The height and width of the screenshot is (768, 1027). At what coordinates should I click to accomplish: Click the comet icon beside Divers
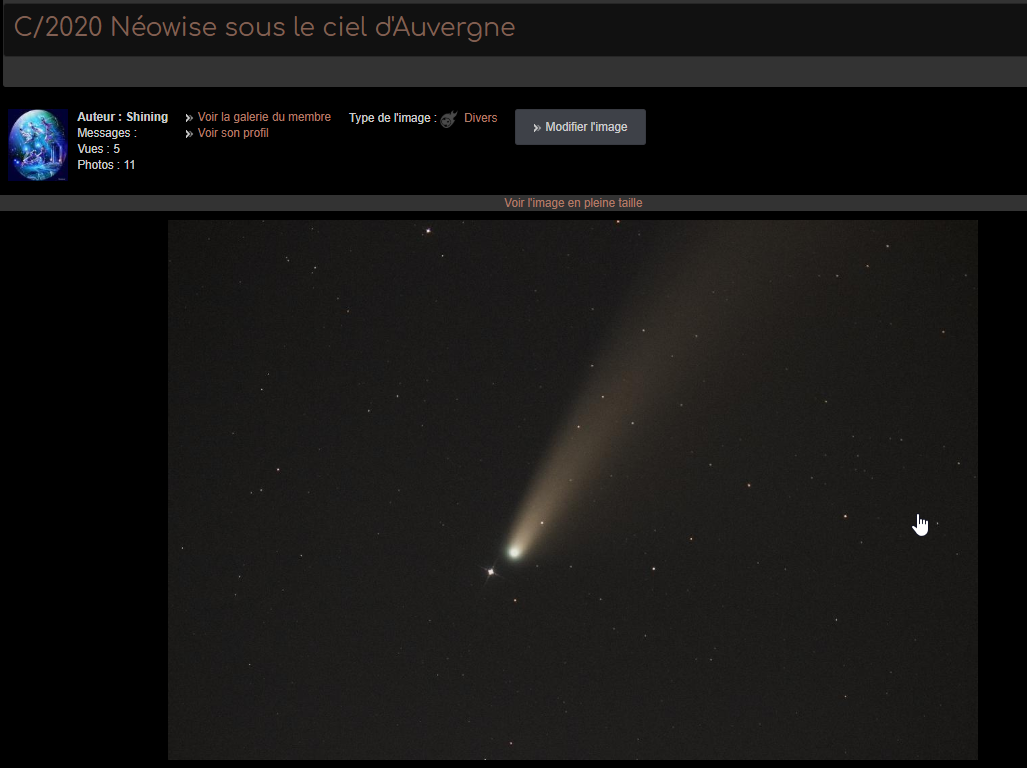click(449, 119)
